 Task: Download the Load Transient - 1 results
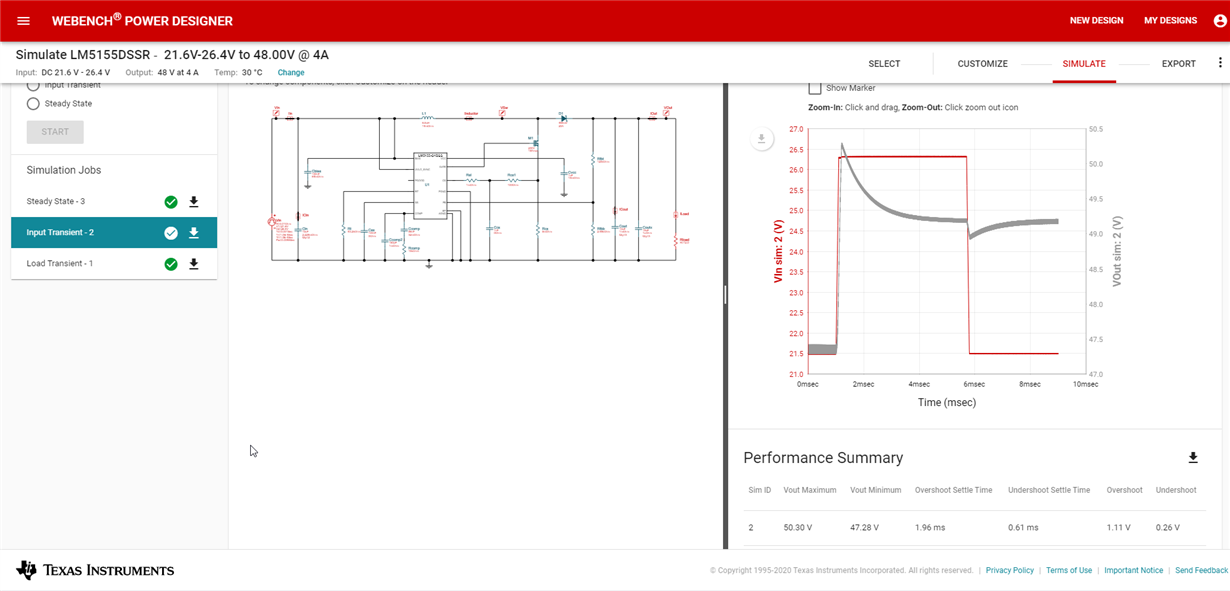[194, 264]
